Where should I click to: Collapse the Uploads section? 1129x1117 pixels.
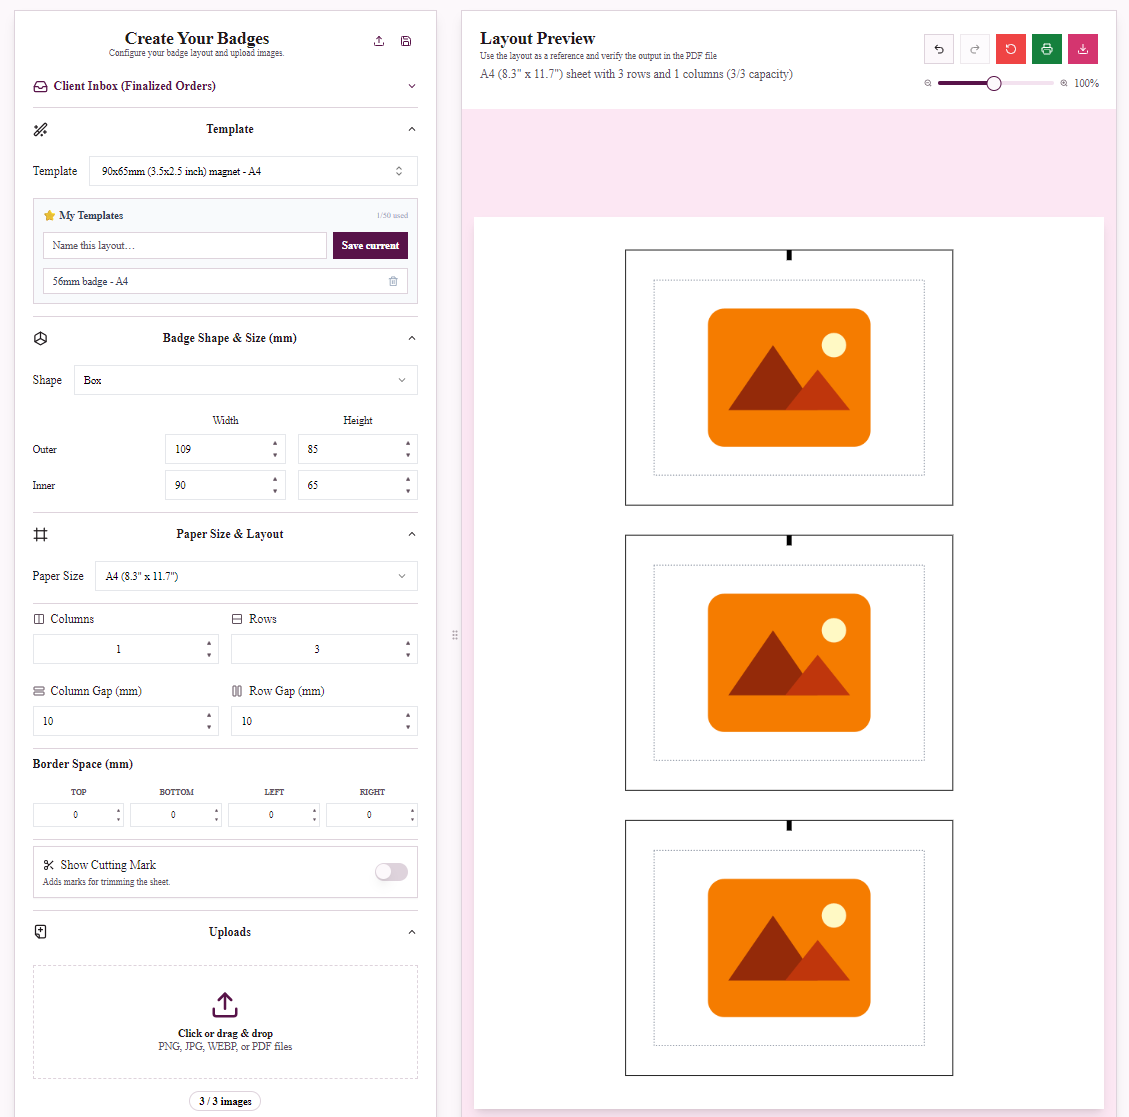412,932
